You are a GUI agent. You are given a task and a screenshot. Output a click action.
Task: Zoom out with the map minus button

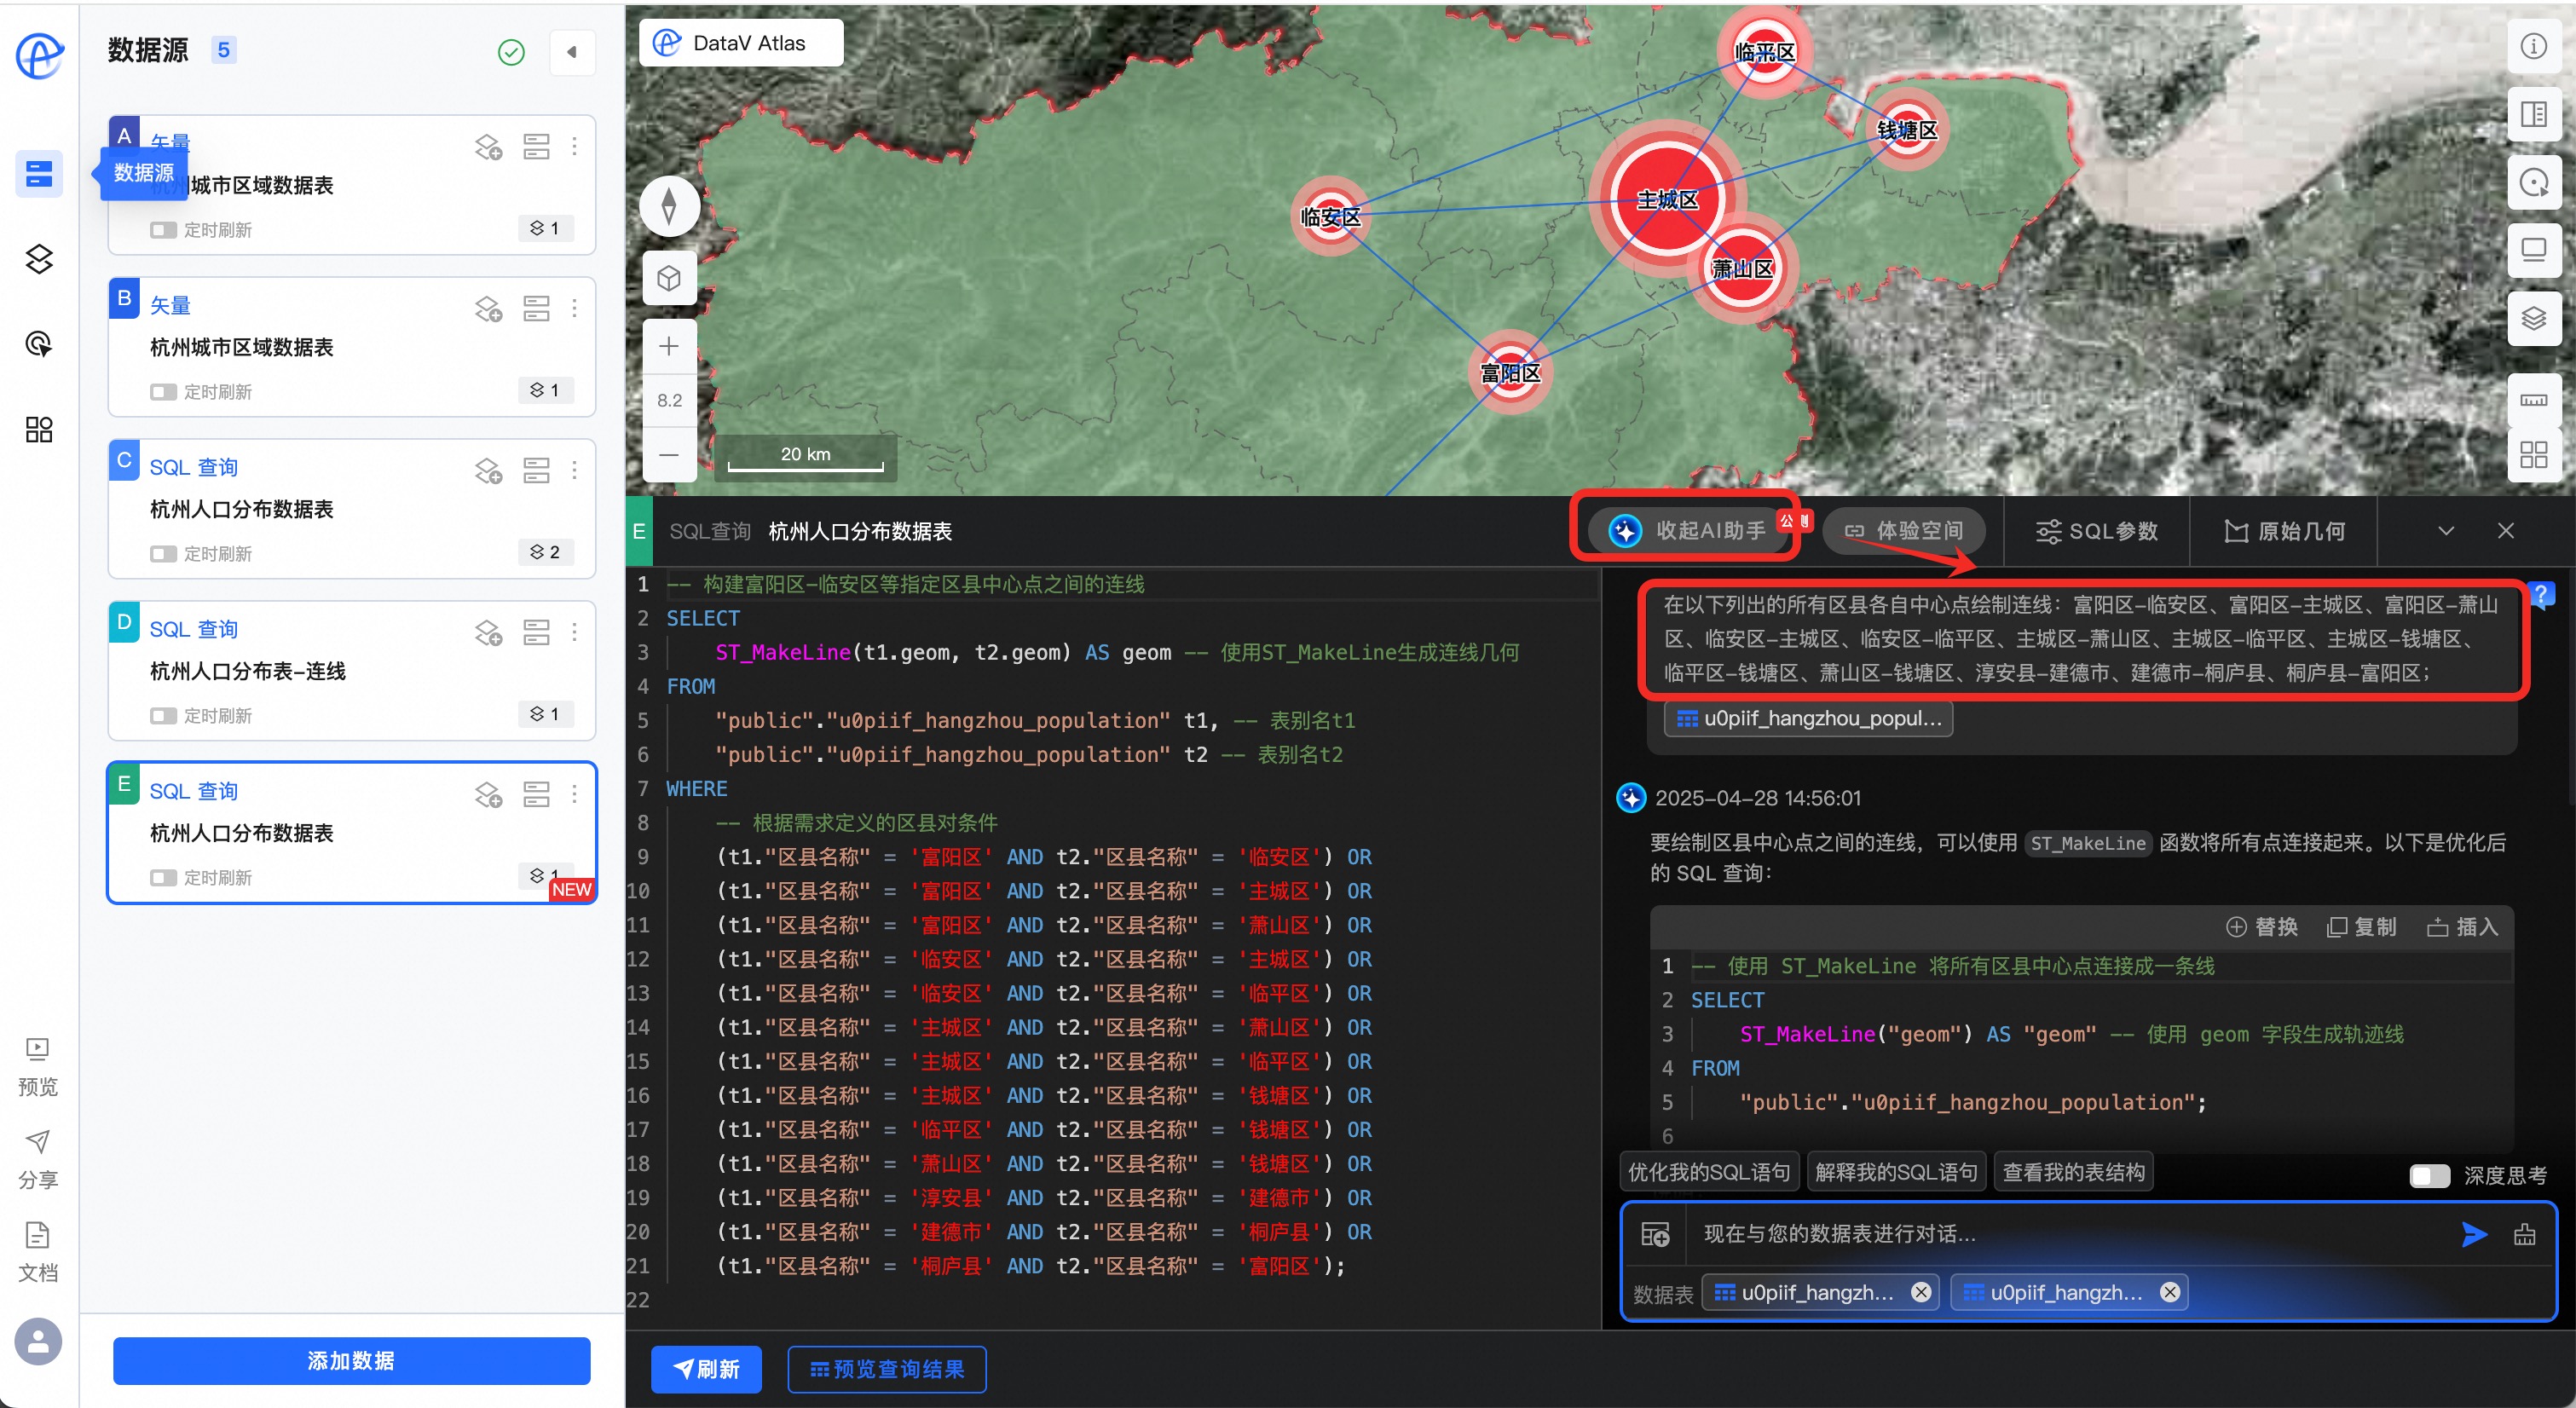coord(669,455)
